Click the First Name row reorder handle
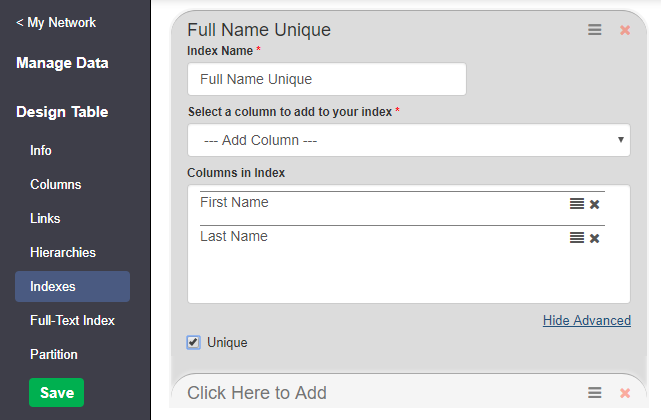The height and width of the screenshot is (420, 661). (x=577, y=204)
